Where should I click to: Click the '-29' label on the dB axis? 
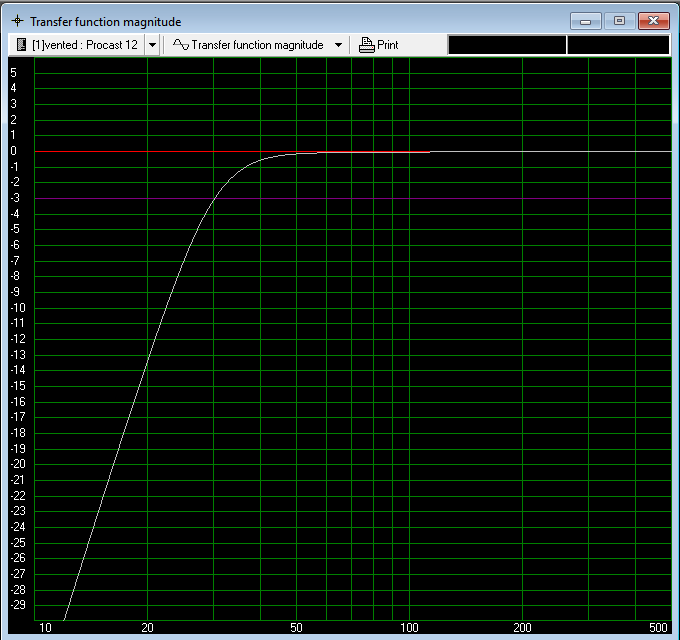point(18,605)
